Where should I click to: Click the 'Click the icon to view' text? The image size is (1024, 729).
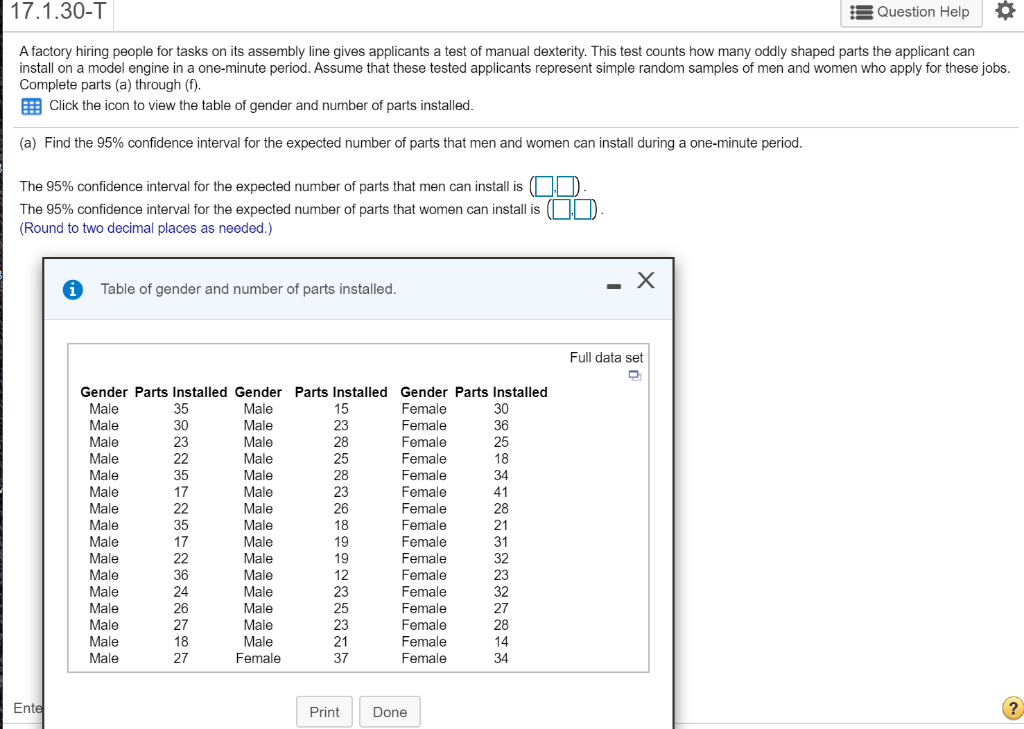tap(261, 105)
